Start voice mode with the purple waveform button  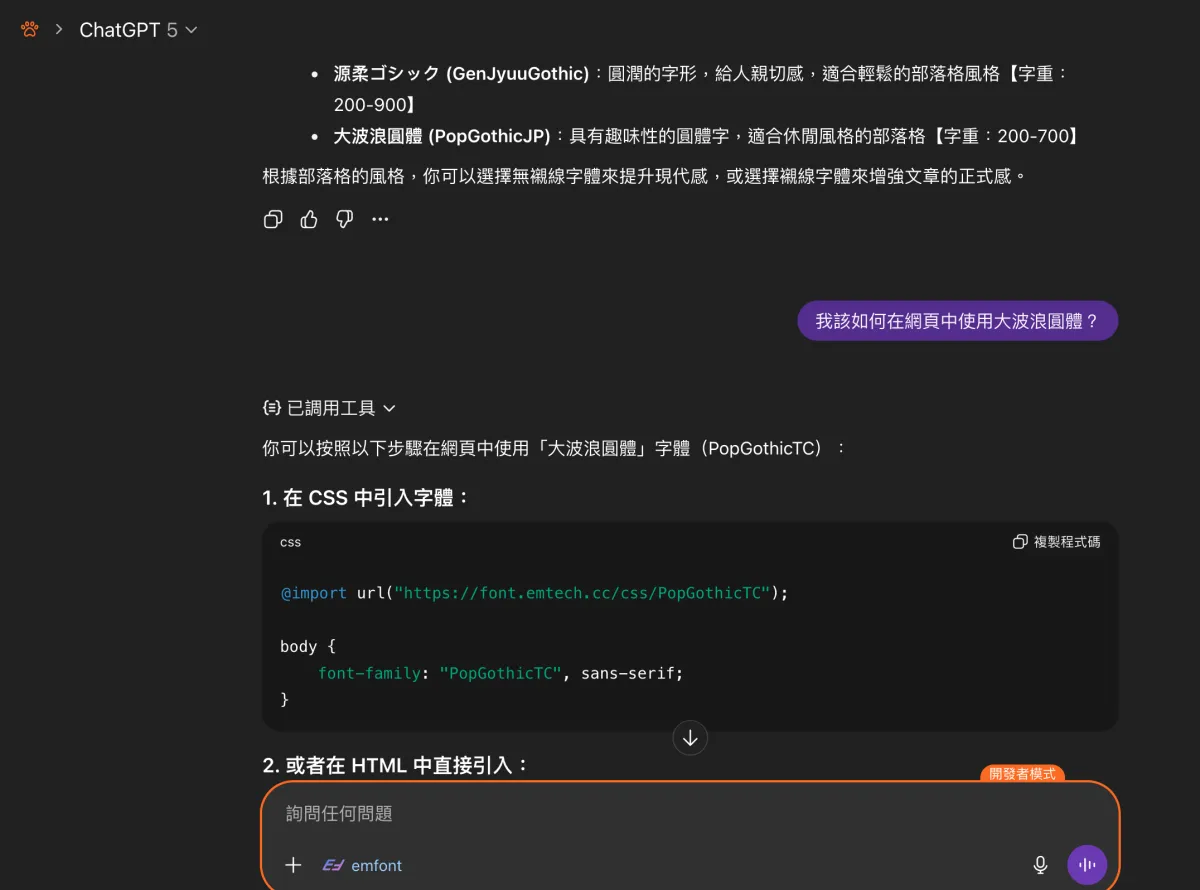(x=1087, y=865)
